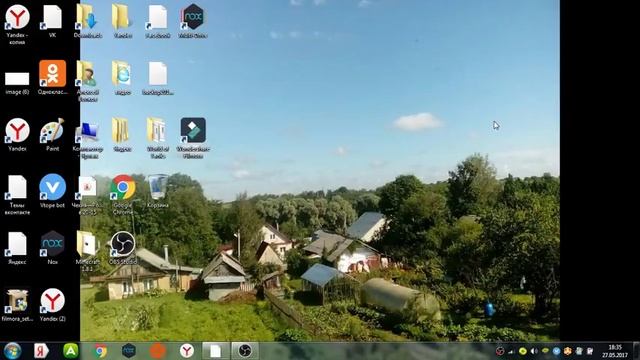640x360 pixels.
Task: Open Chrome from the taskbar
Action: pyautogui.click(x=100, y=351)
